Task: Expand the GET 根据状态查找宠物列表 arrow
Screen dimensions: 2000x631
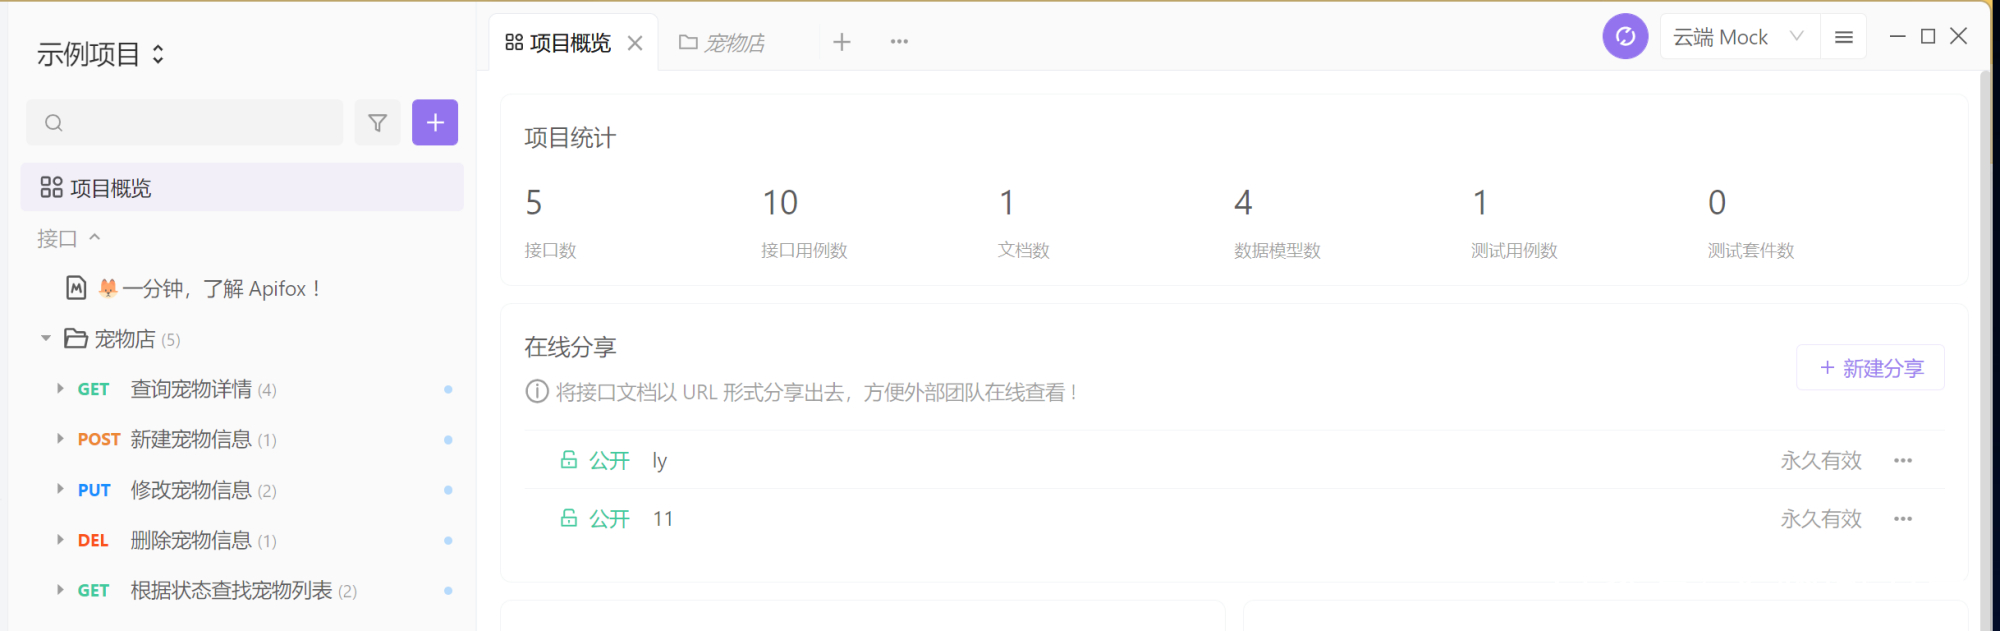Action: pos(60,590)
